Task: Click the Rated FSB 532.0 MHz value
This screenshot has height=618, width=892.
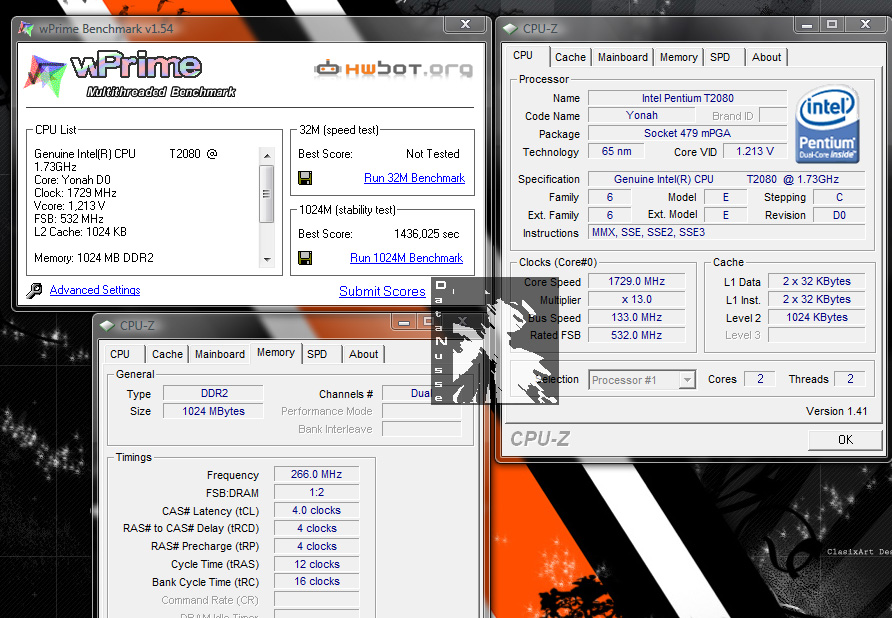Action: 636,335
